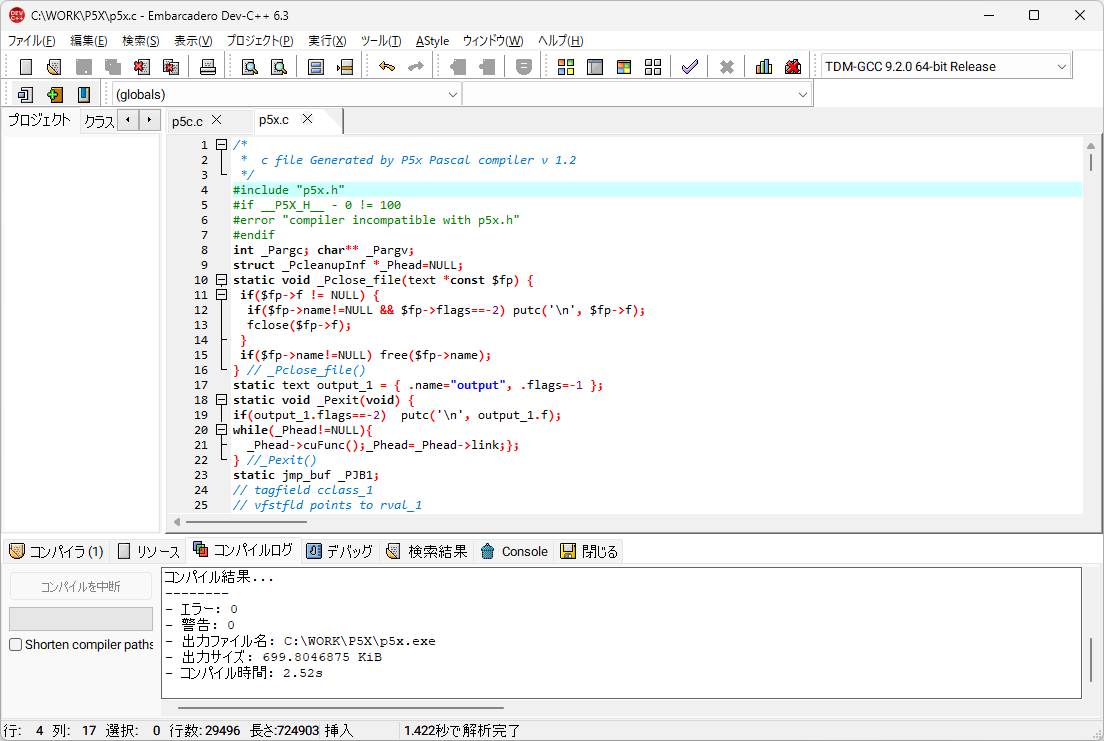The height and width of the screenshot is (741, 1104).
Task: Compile with the four-colored-squares icon
Action: 565,67
